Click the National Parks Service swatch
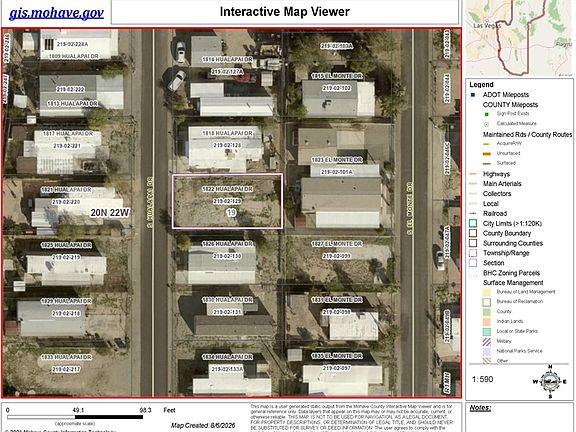 coord(487,352)
